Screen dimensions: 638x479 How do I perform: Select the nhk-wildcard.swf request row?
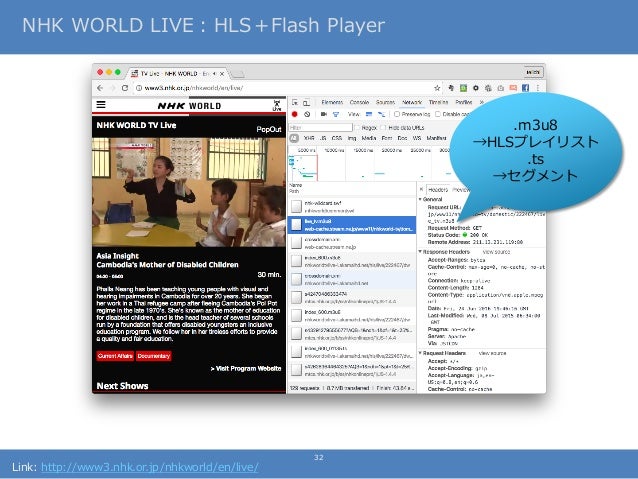(x=352, y=207)
